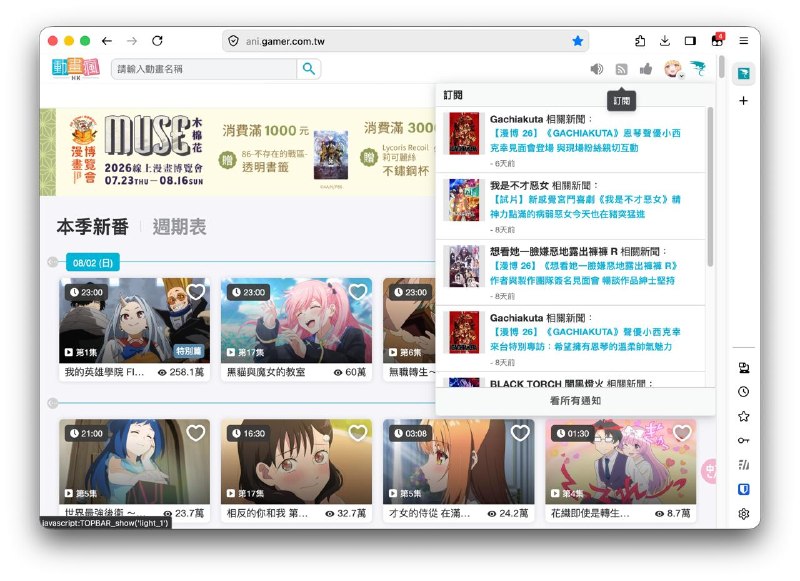Favorite the 21:00 世界最強後衛 heart
Viewport: 800px width, 581px height.
pos(196,433)
